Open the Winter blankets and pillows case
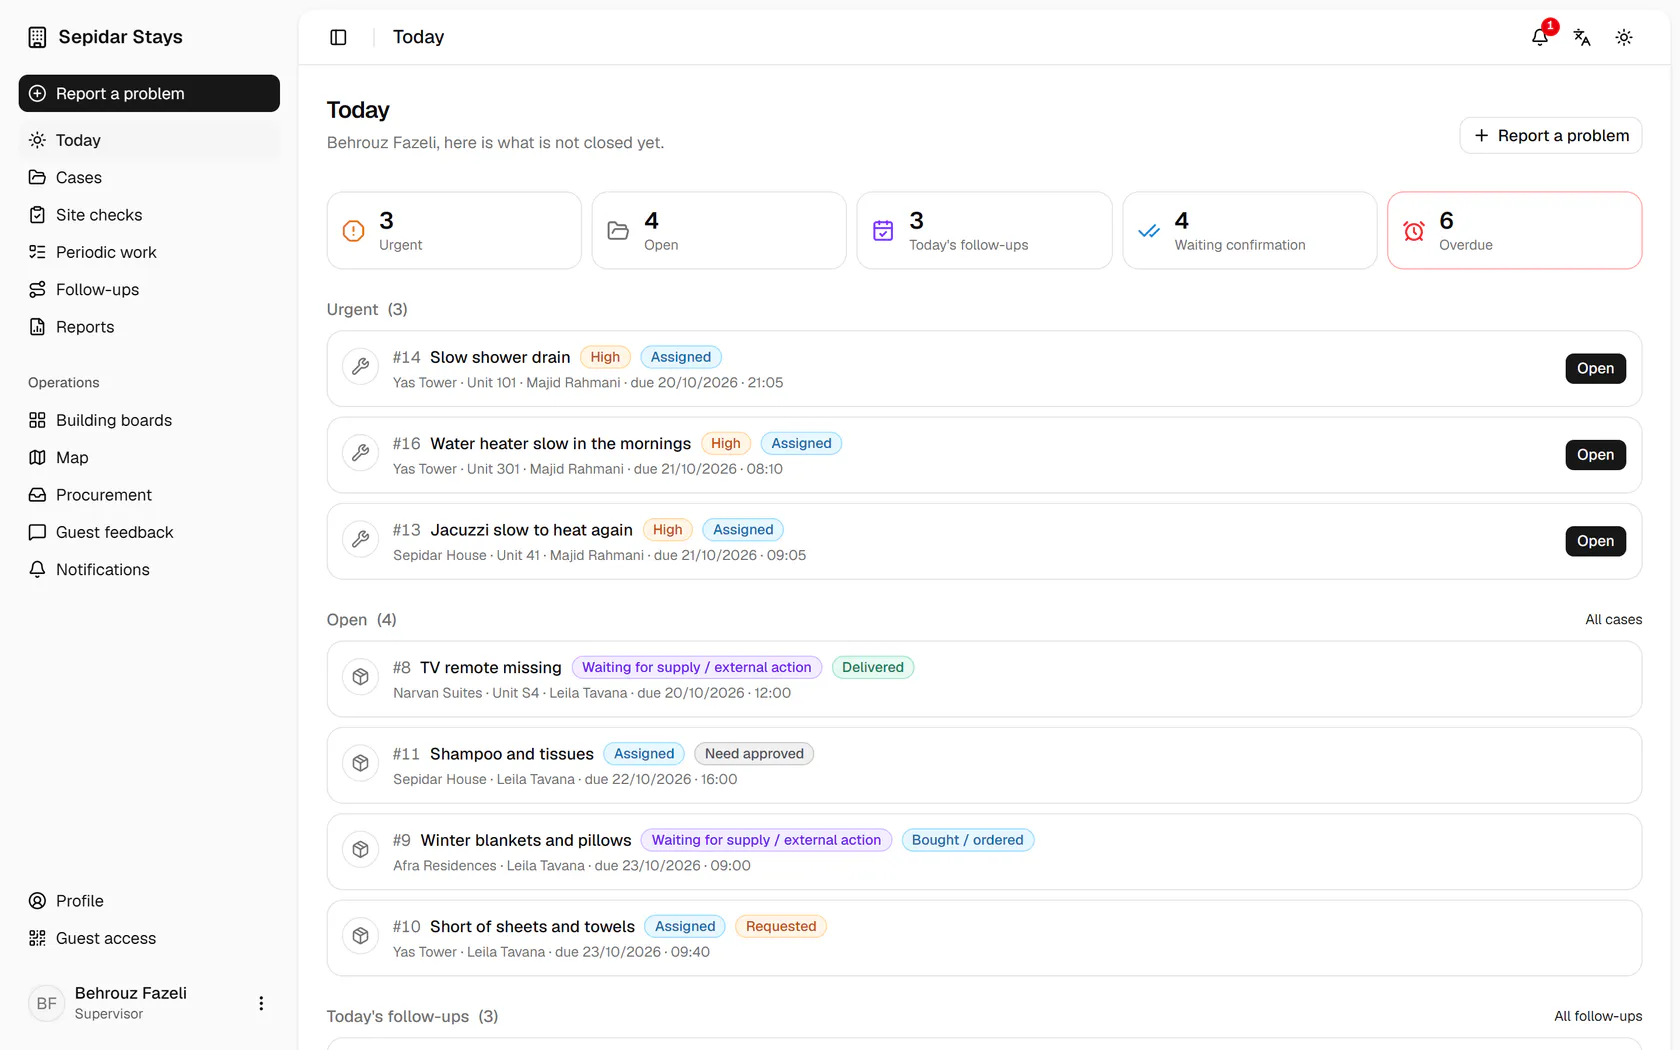 [984, 852]
